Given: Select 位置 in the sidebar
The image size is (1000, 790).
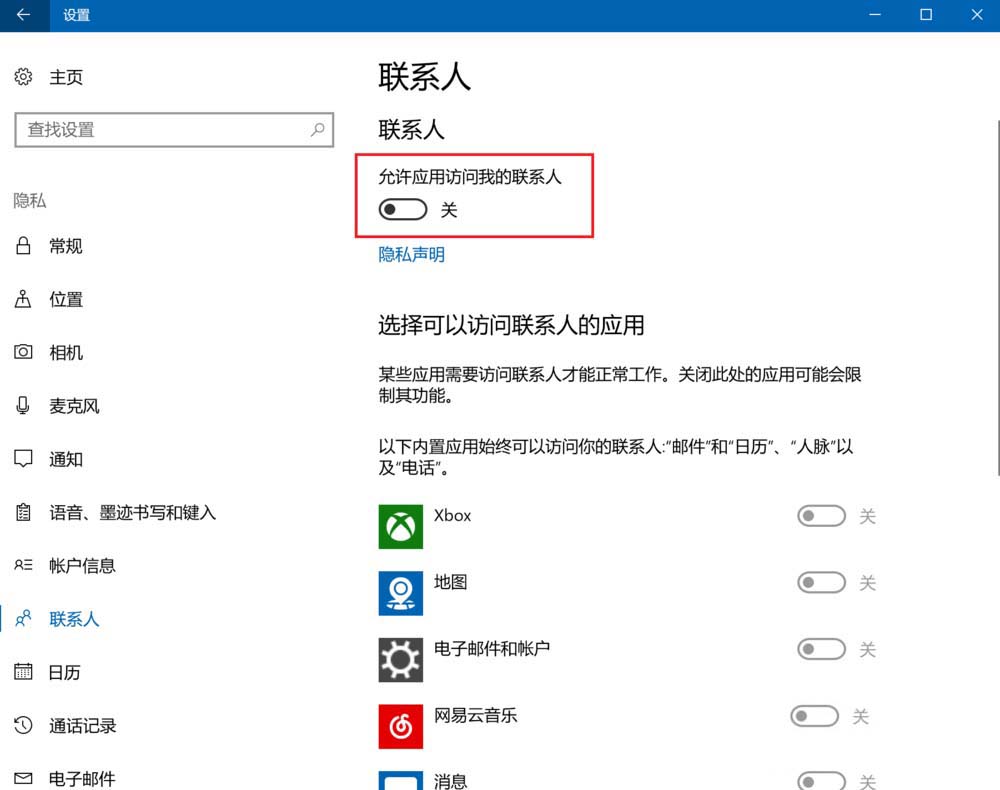Looking at the screenshot, I should tap(65, 300).
